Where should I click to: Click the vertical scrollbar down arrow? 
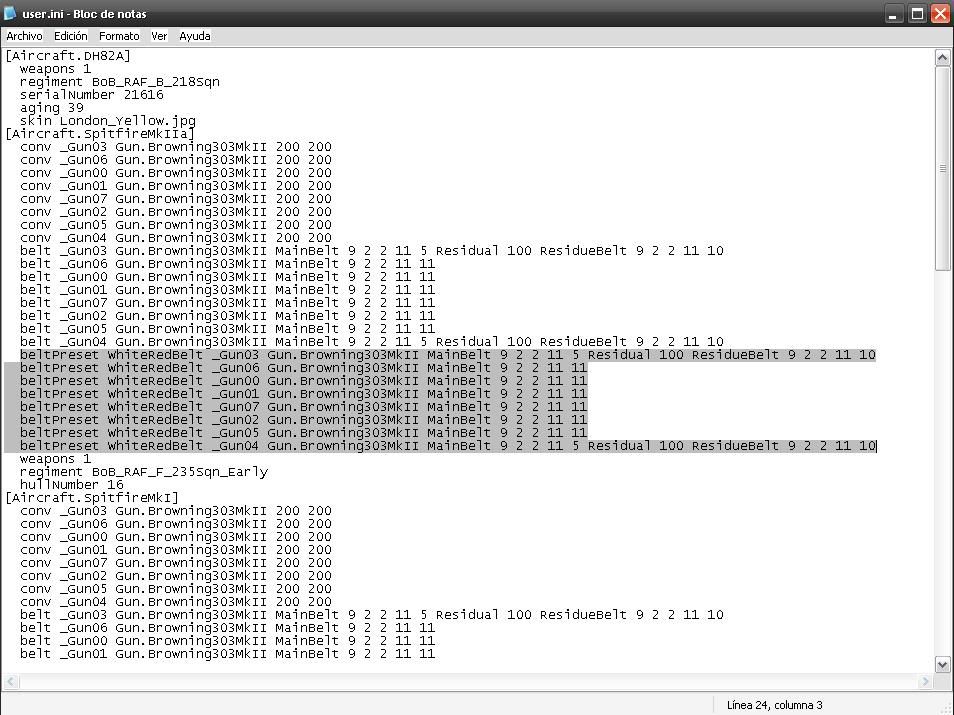[x=942, y=664]
